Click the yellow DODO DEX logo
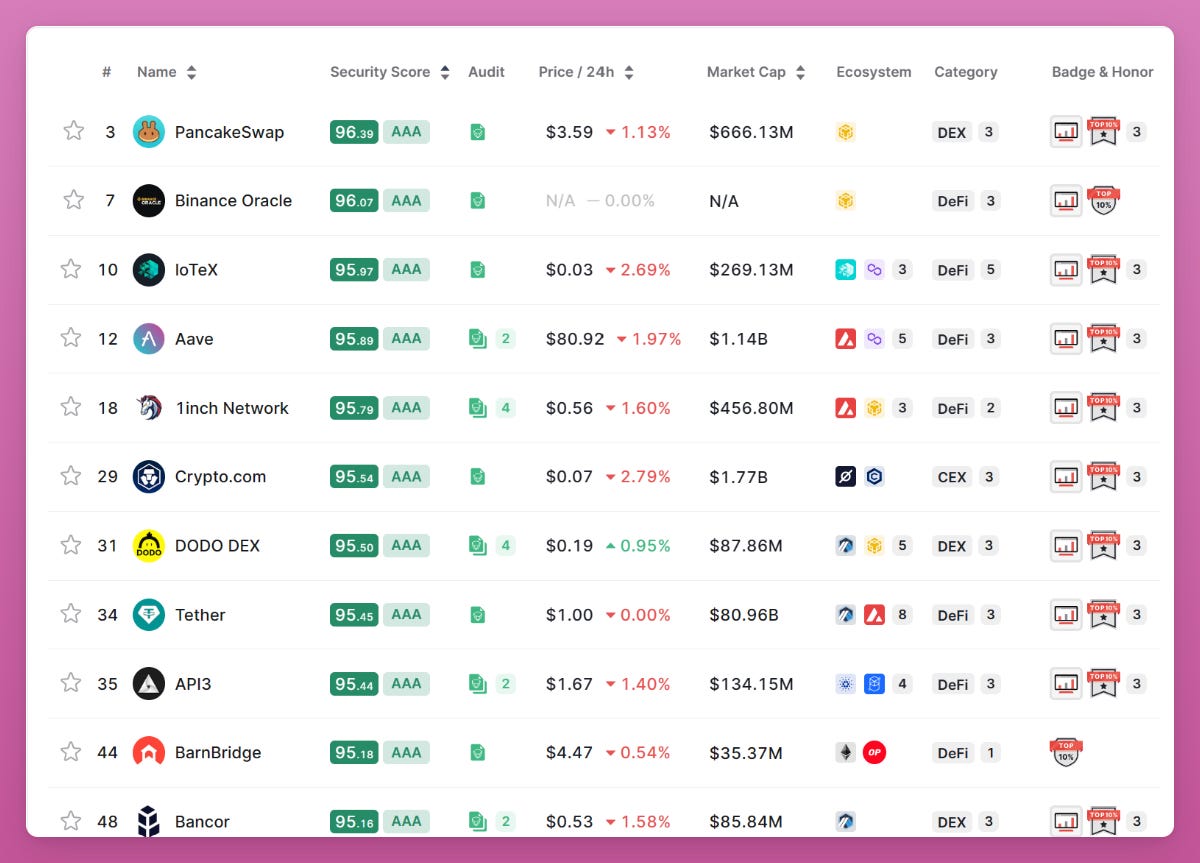The width and height of the screenshot is (1200, 863). pyautogui.click(x=149, y=545)
